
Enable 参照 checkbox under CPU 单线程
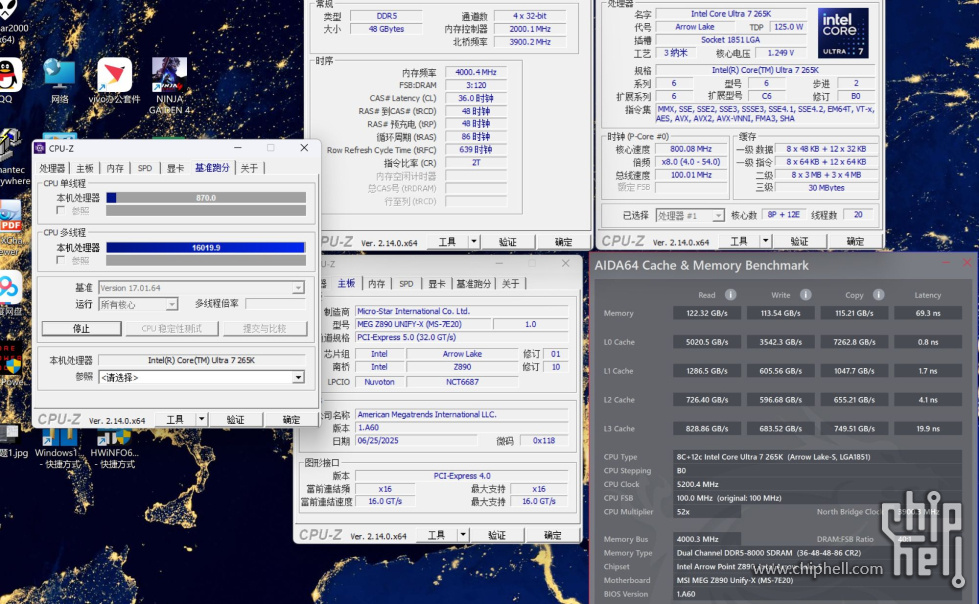coord(62,211)
